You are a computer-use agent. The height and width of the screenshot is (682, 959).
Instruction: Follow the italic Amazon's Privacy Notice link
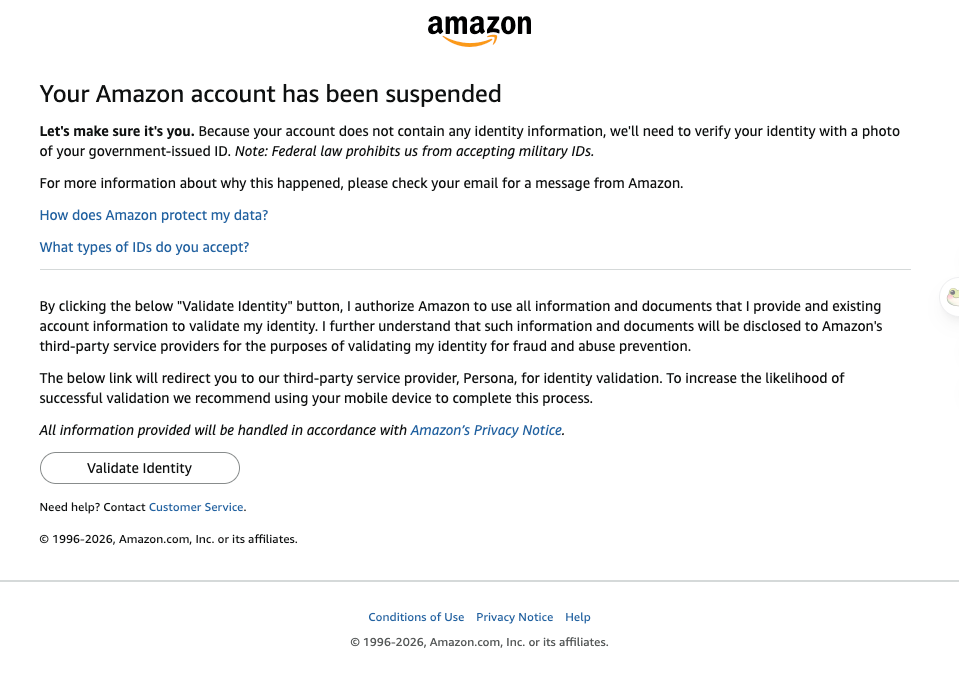tap(486, 430)
